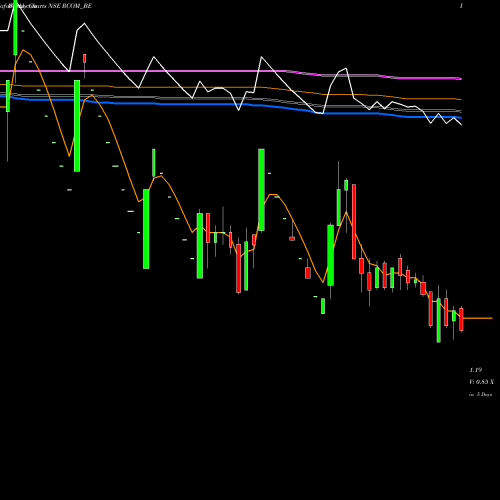Click the 1.19 price value
Viewport: 500px width, 500px height.
click(x=476, y=370)
